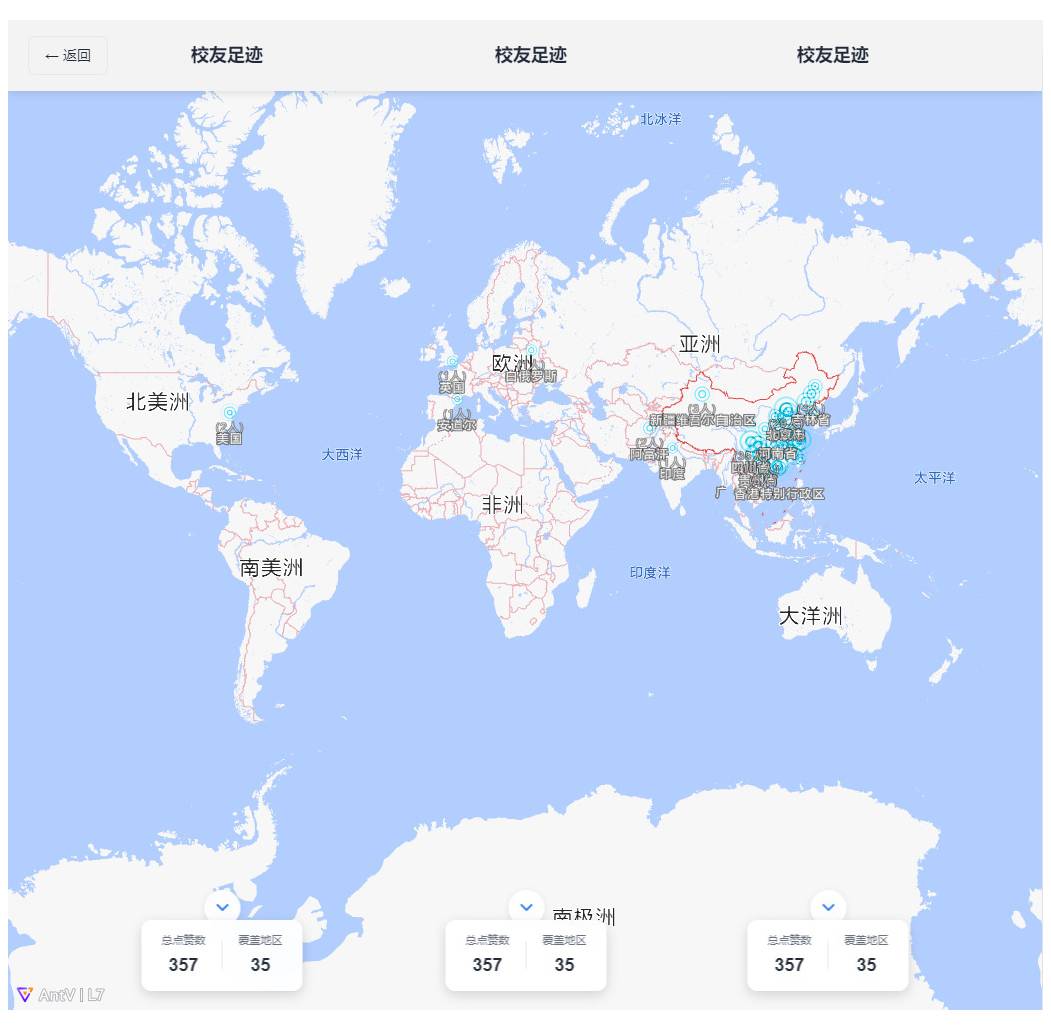The height and width of the screenshot is (1036, 1051).
Task: Click the Andorra (安道尔) map marker
Action: click(x=457, y=399)
